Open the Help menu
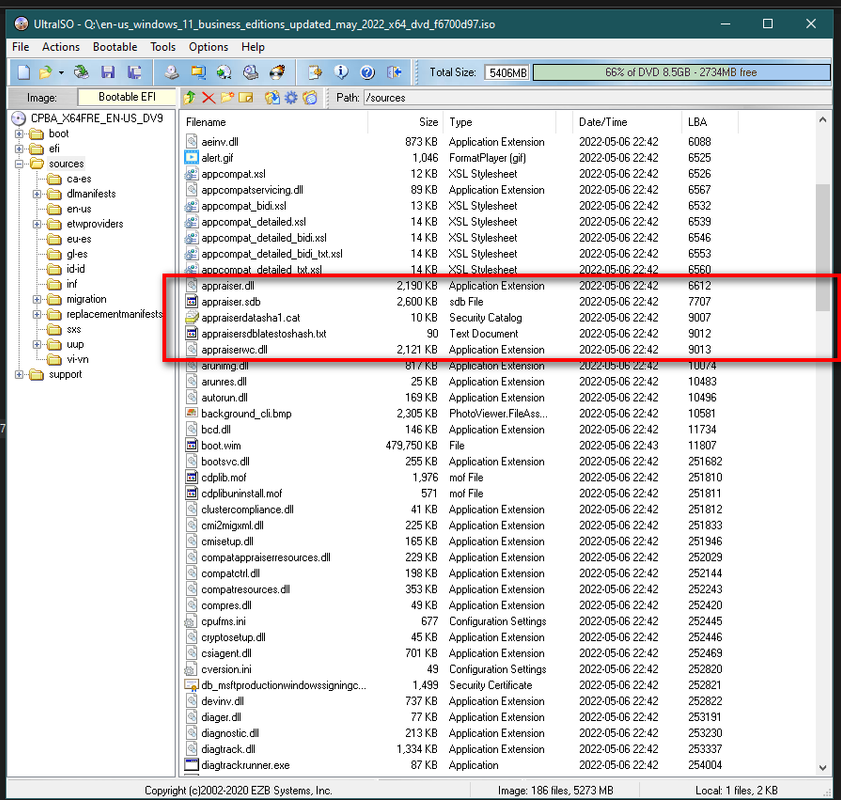The height and width of the screenshot is (800, 841). [253, 47]
